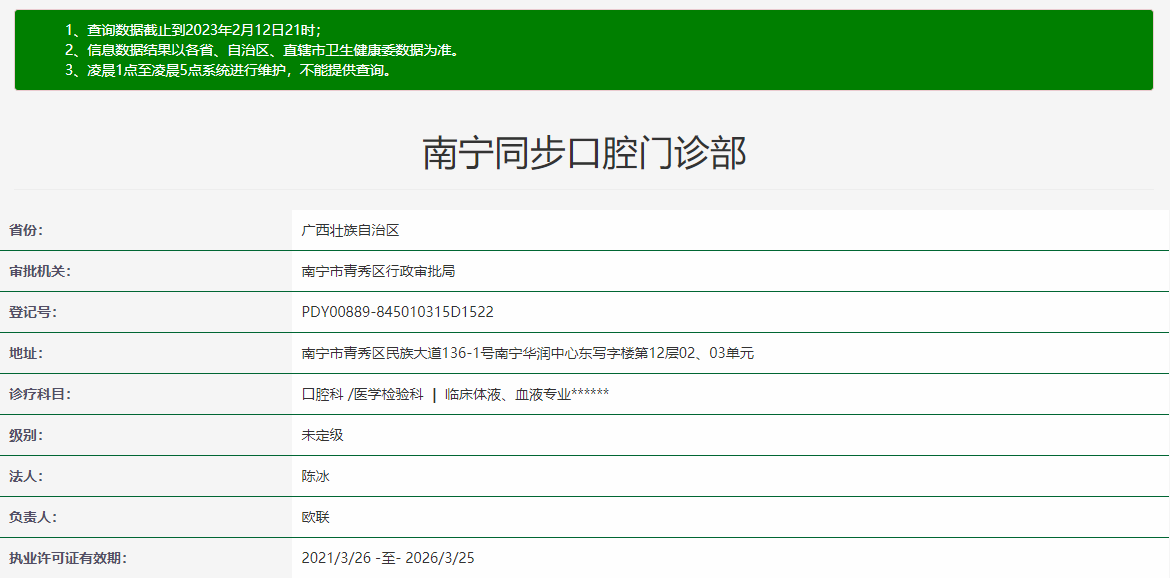Click the 省份 field label
1170x578 pixels.
26,230
